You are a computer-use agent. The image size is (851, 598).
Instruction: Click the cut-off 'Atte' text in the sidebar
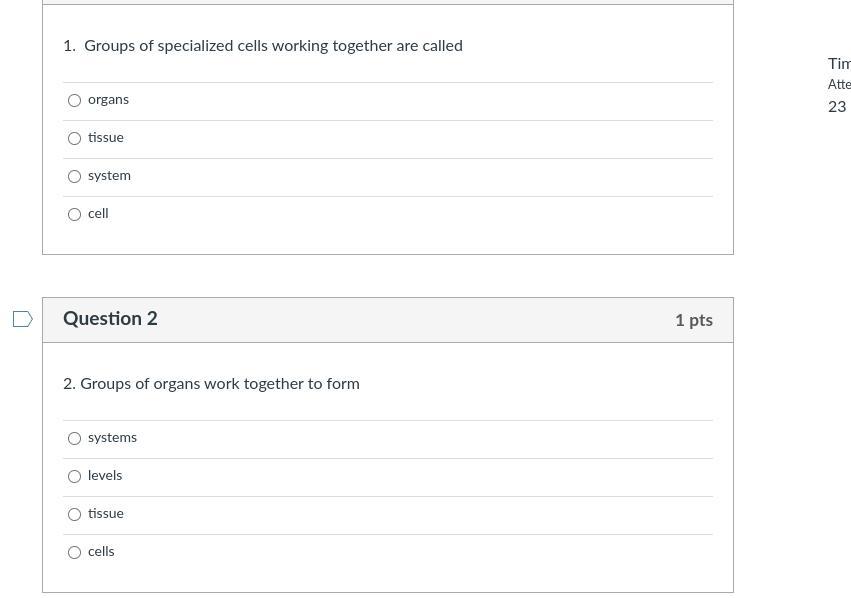click(839, 85)
